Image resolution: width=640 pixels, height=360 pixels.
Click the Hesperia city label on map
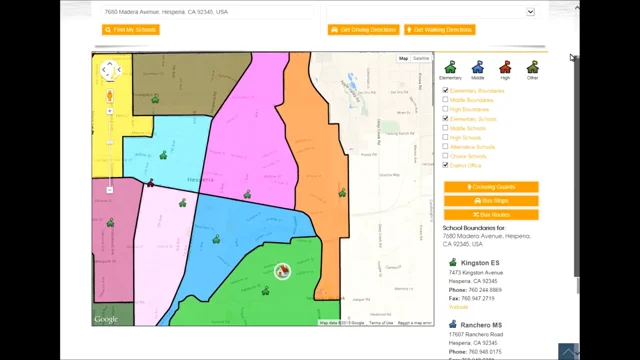[x=200, y=180]
